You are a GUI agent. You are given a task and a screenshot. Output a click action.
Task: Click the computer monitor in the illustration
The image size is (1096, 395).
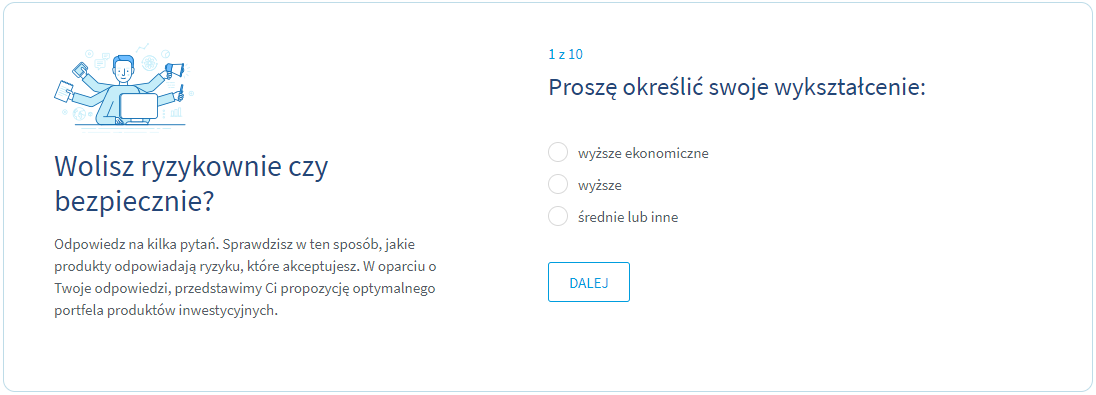pos(138,106)
